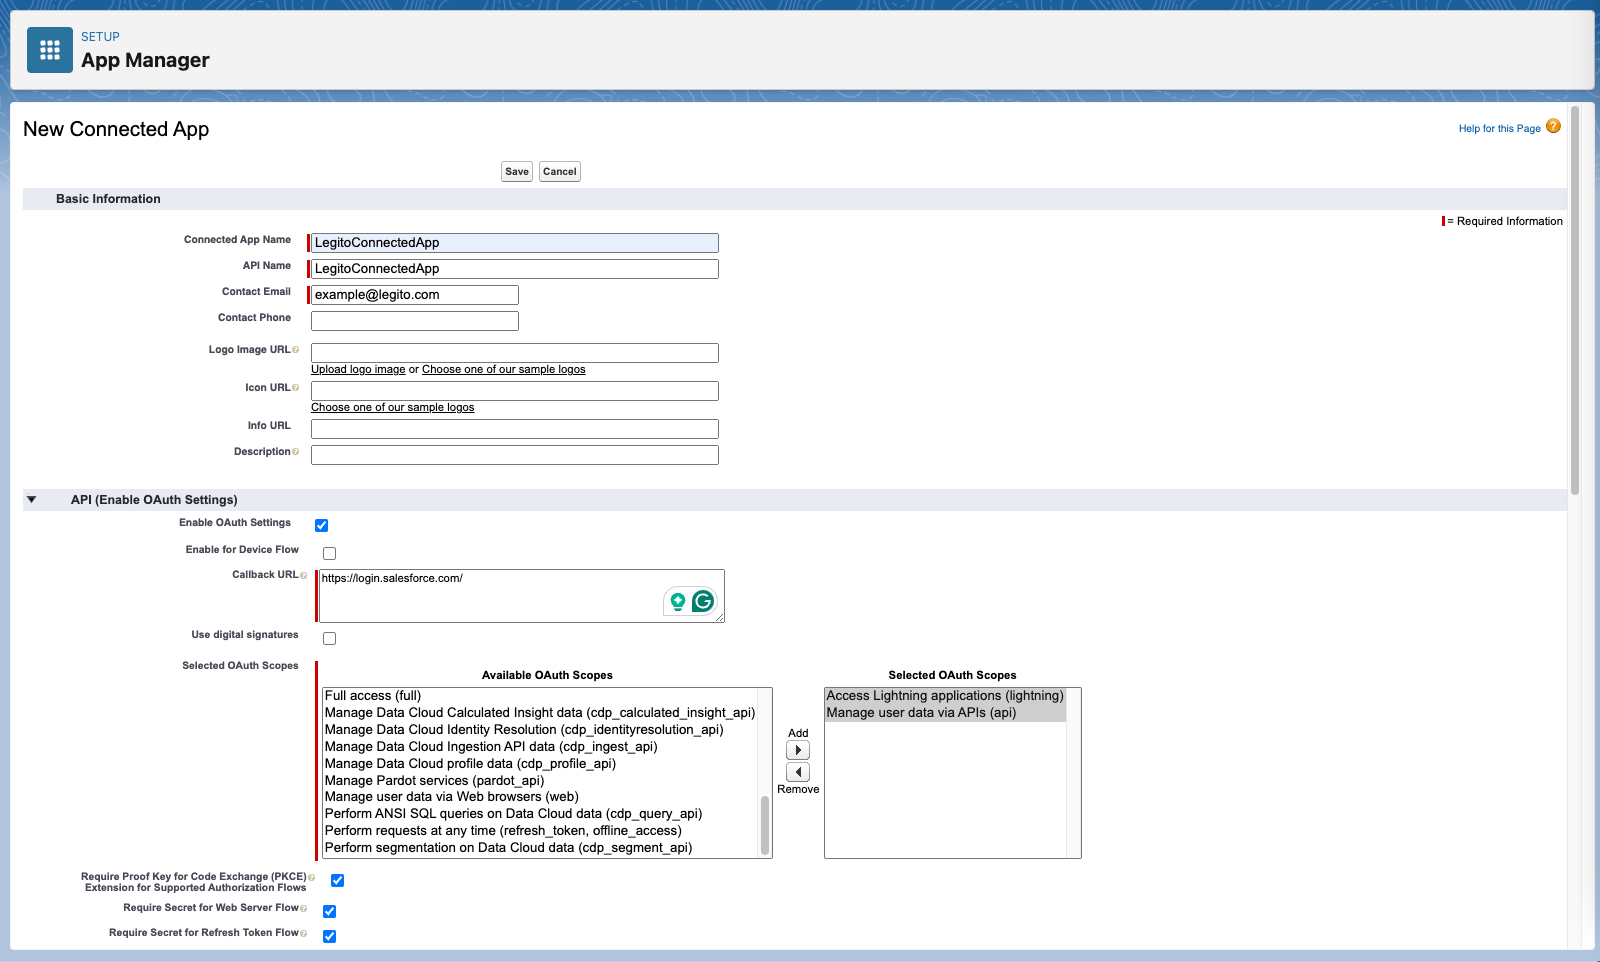Select Manage Data Cloud Calculated Insight scope
Viewport: 1600px width, 962px height.
click(541, 713)
